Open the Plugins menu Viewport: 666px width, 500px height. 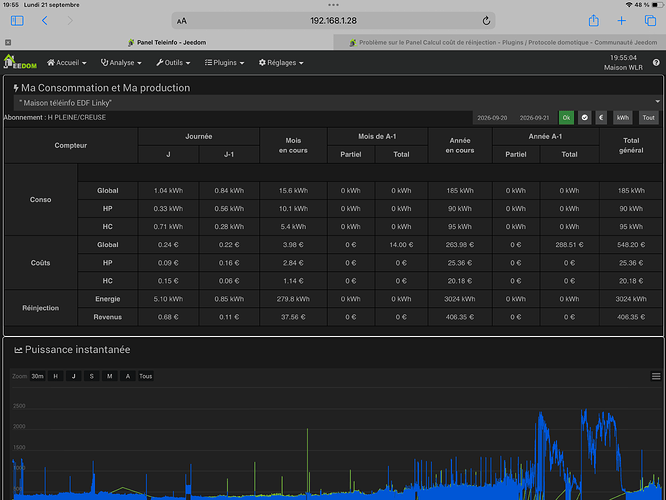pos(224,62)
